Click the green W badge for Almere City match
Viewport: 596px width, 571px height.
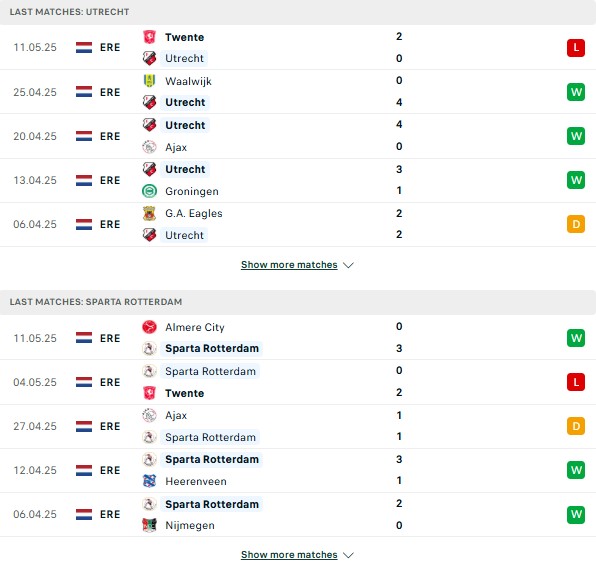tap(576, 338)
